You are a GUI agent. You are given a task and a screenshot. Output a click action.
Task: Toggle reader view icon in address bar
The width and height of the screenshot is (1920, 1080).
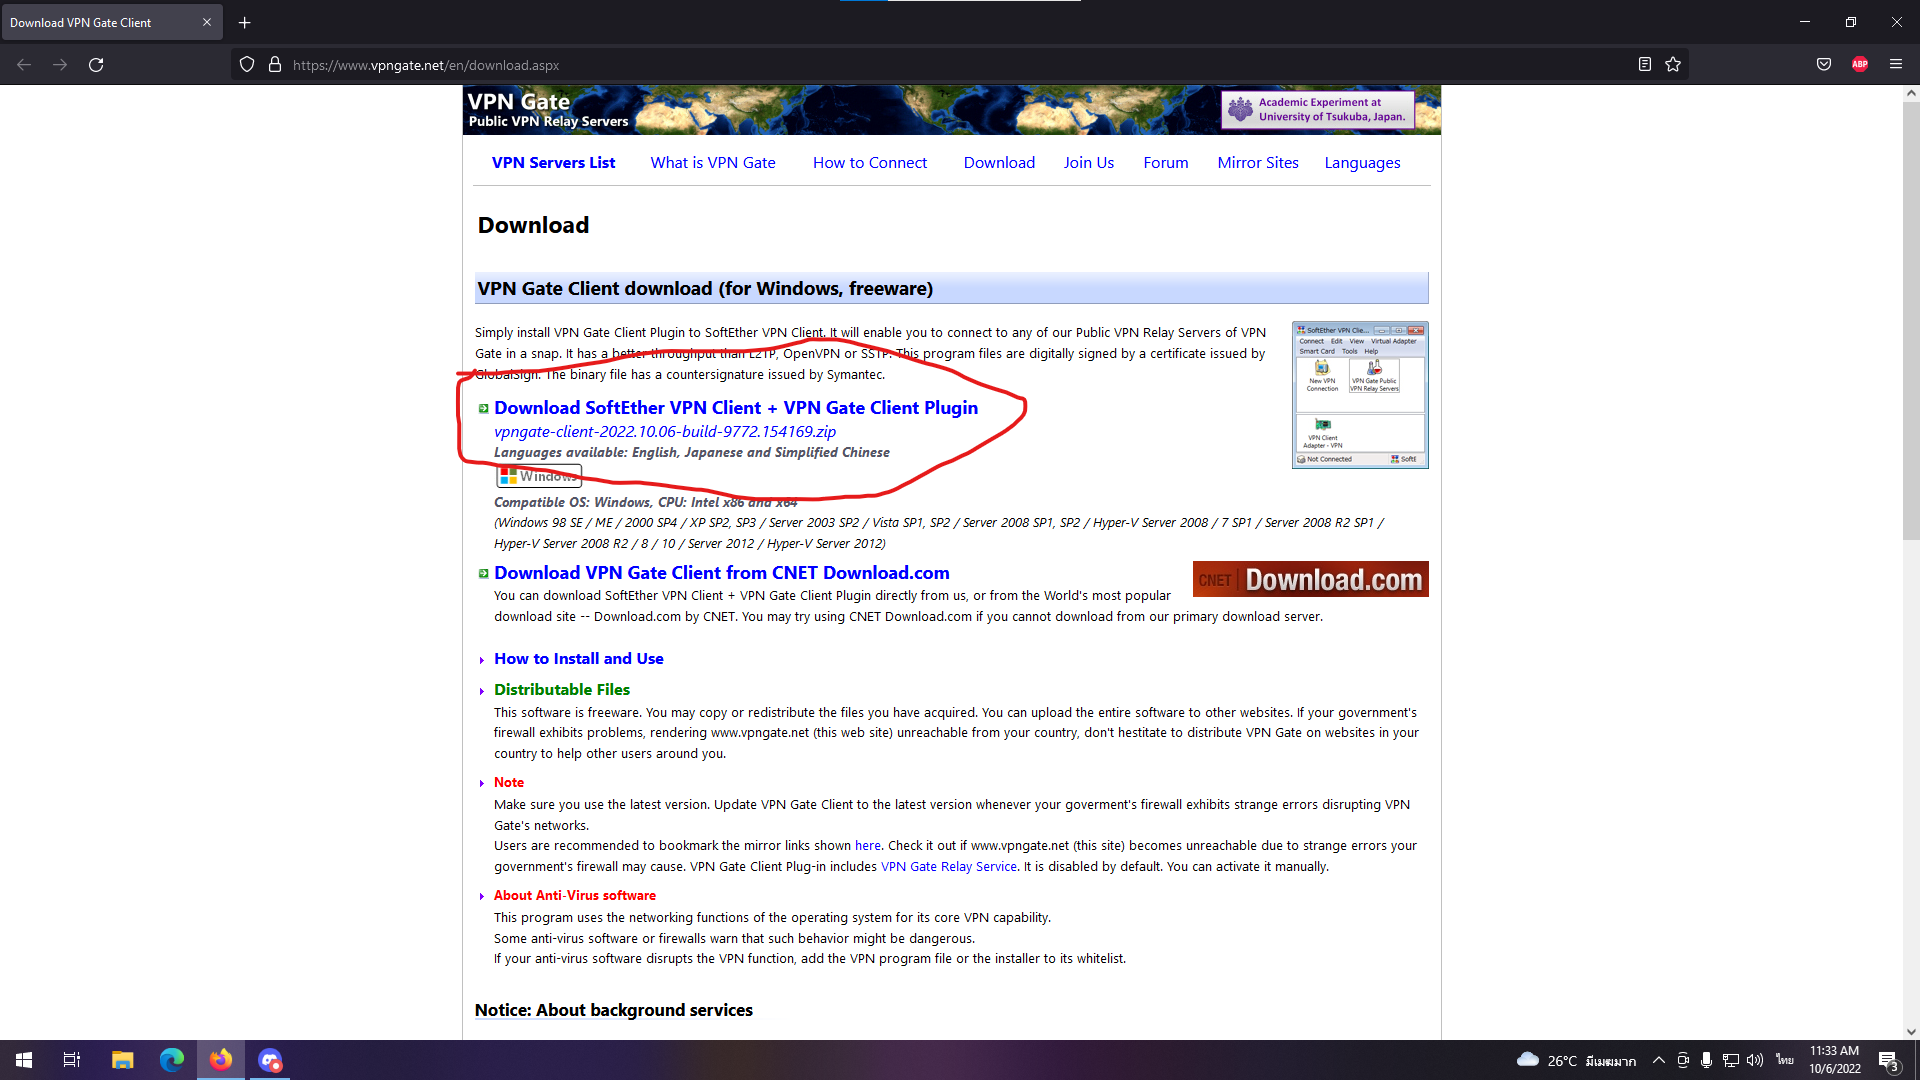tap(1644, 65)
